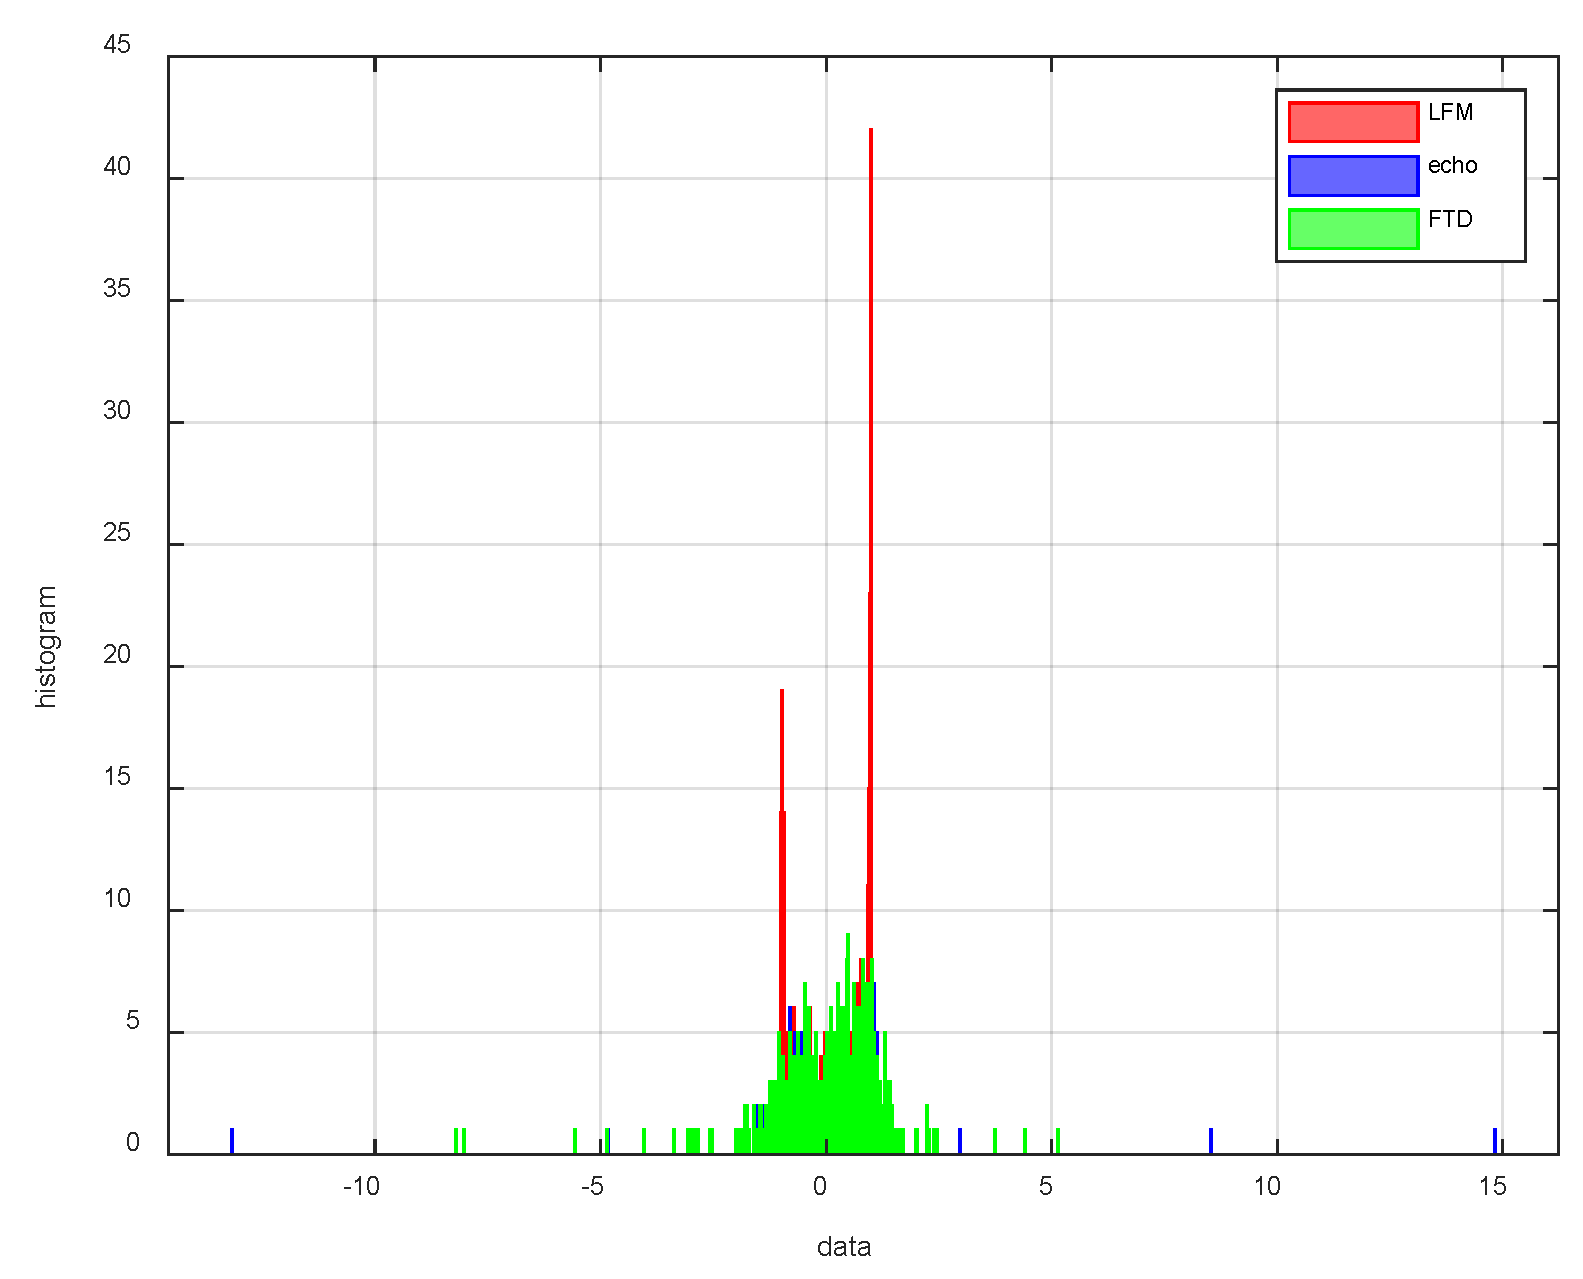Click the y-axis title "histogram"
Viewport: 1583px width, 1279px height.
pyautogui.click(x=46, y=647)
